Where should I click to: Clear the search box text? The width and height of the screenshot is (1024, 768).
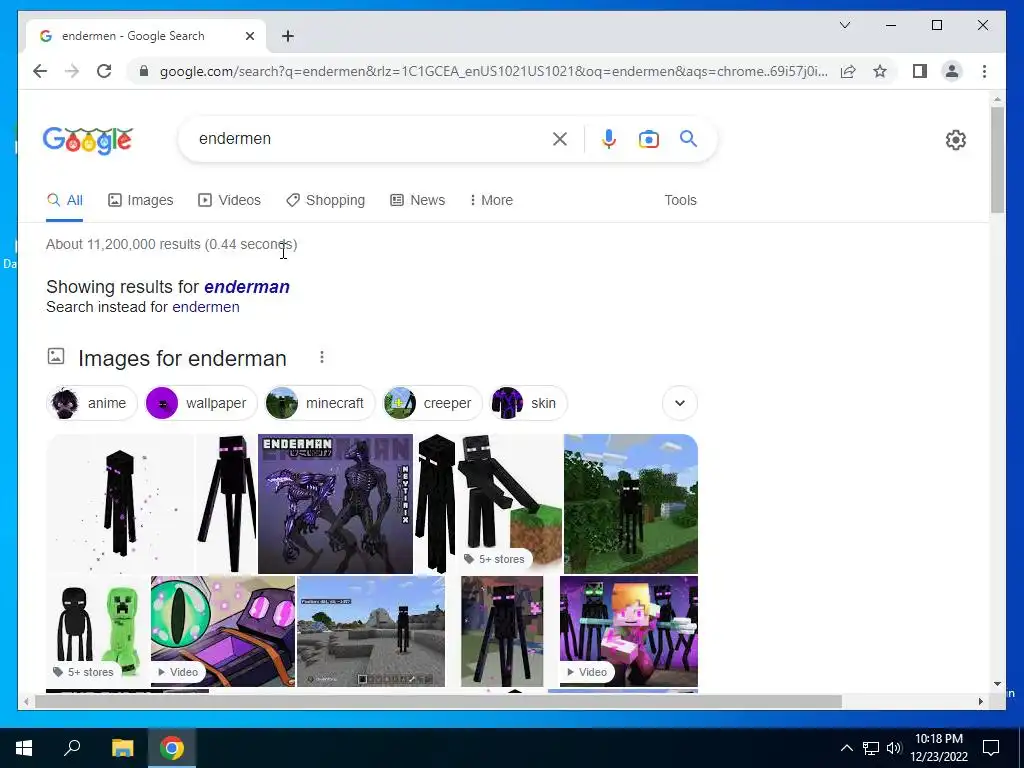click(560, 139)
